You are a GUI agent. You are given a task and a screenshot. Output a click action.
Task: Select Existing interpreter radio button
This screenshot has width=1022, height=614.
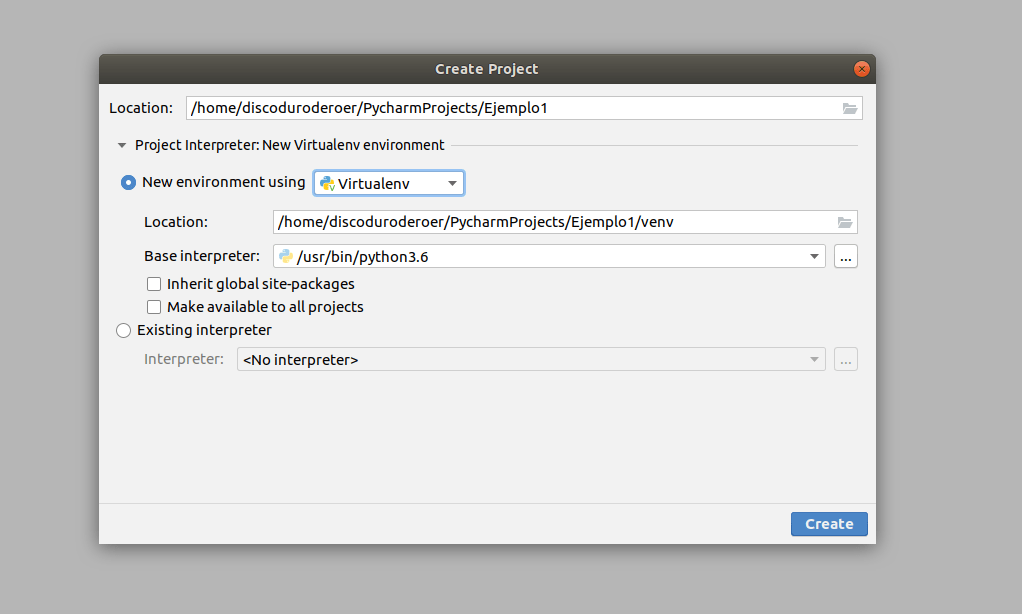(x=123, y=330)
